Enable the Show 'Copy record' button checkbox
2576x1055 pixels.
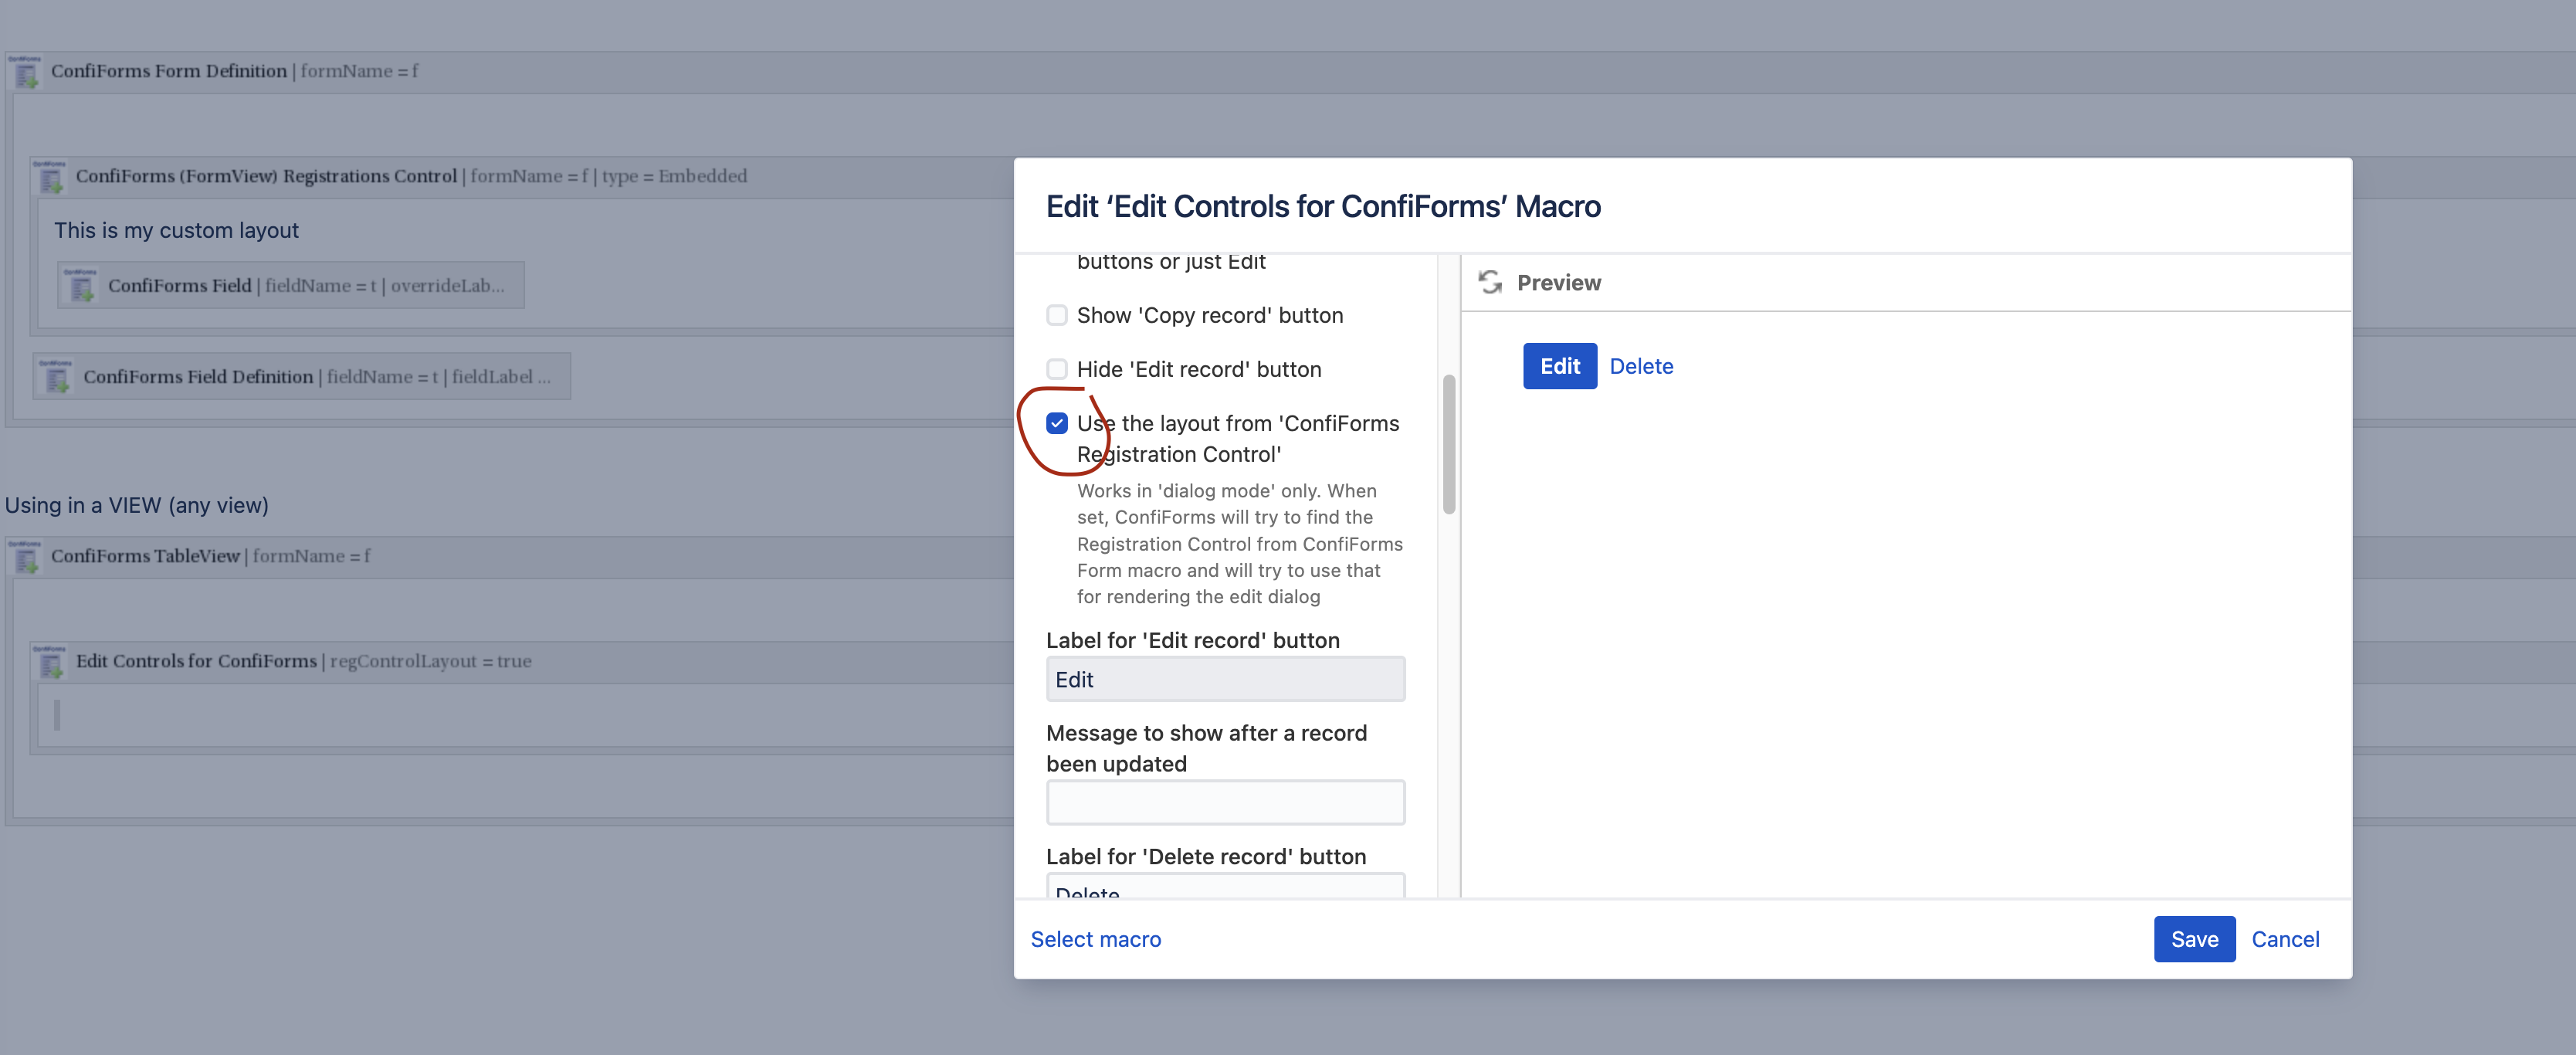[x=1057, y=315]
